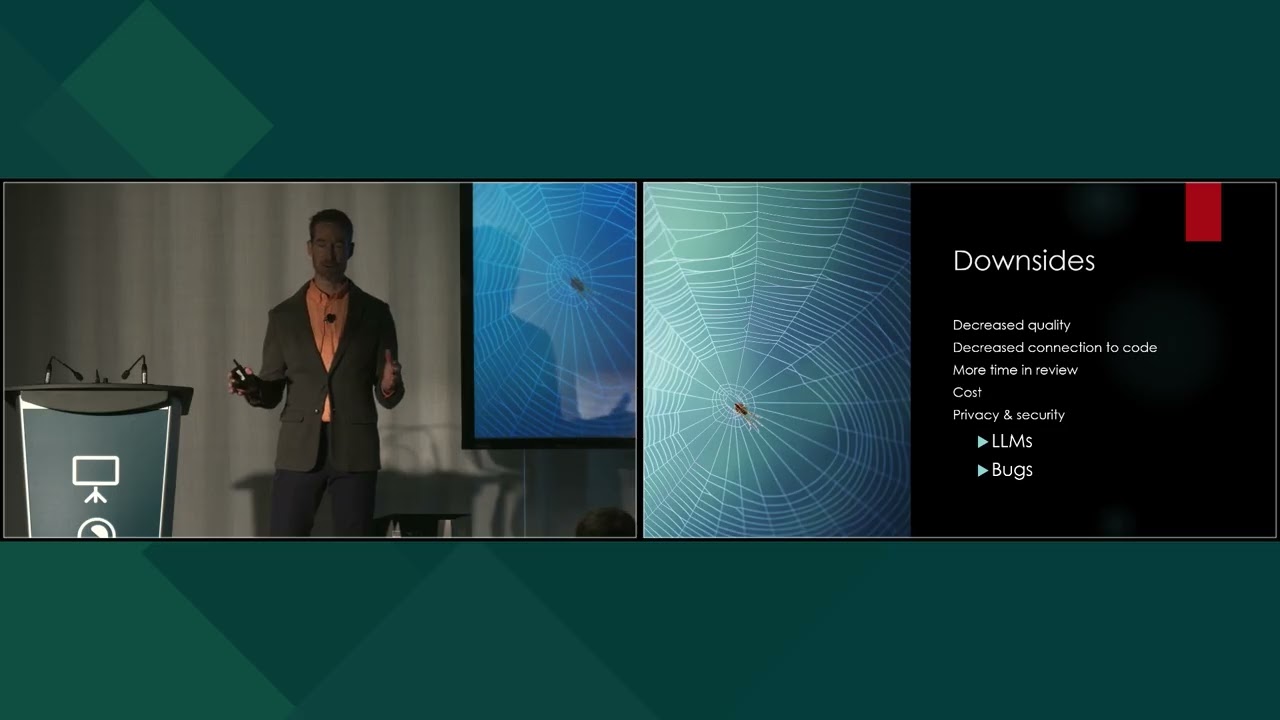The image size is (1280, 720).
Task: Click the arrow bullet beside LLMs
Action: pyautogui.click(x=983, y=442)
